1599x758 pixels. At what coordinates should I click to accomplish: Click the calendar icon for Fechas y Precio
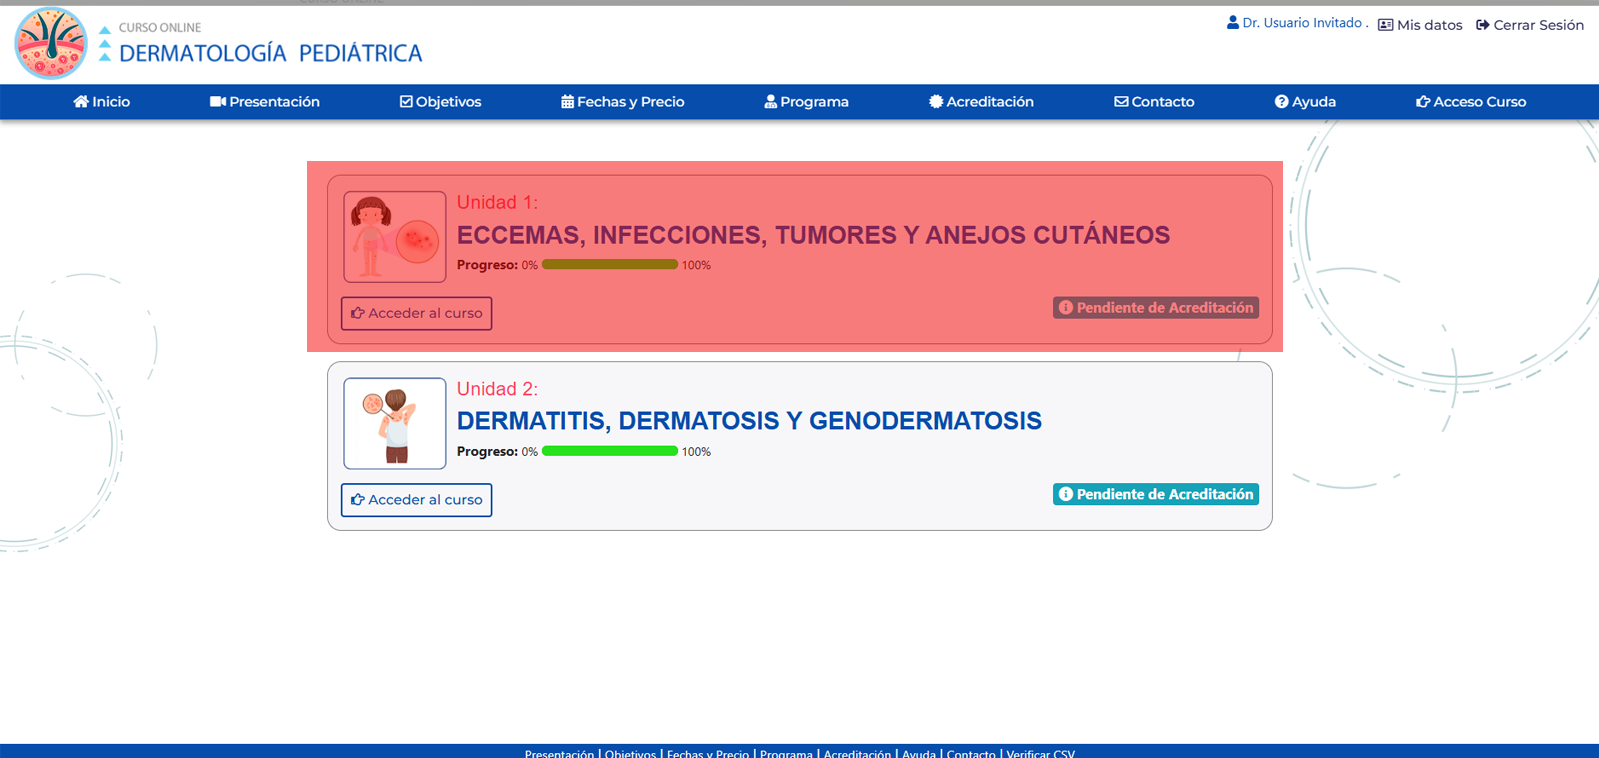(x=567, y=102)
